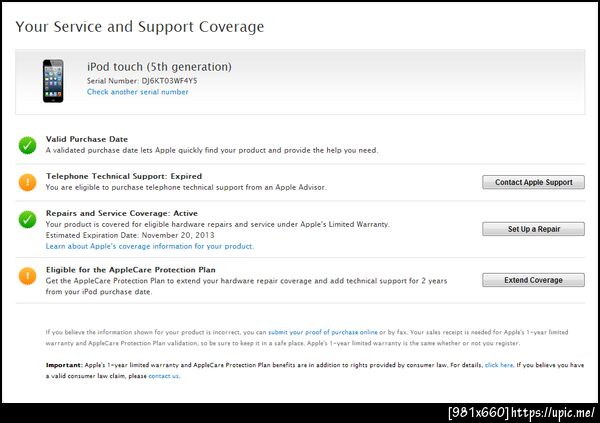This screenshot has height=423, width=600.
Task: Click orange warning icon beside Telephone Technical Support
Action: click(x=27, y=182)
